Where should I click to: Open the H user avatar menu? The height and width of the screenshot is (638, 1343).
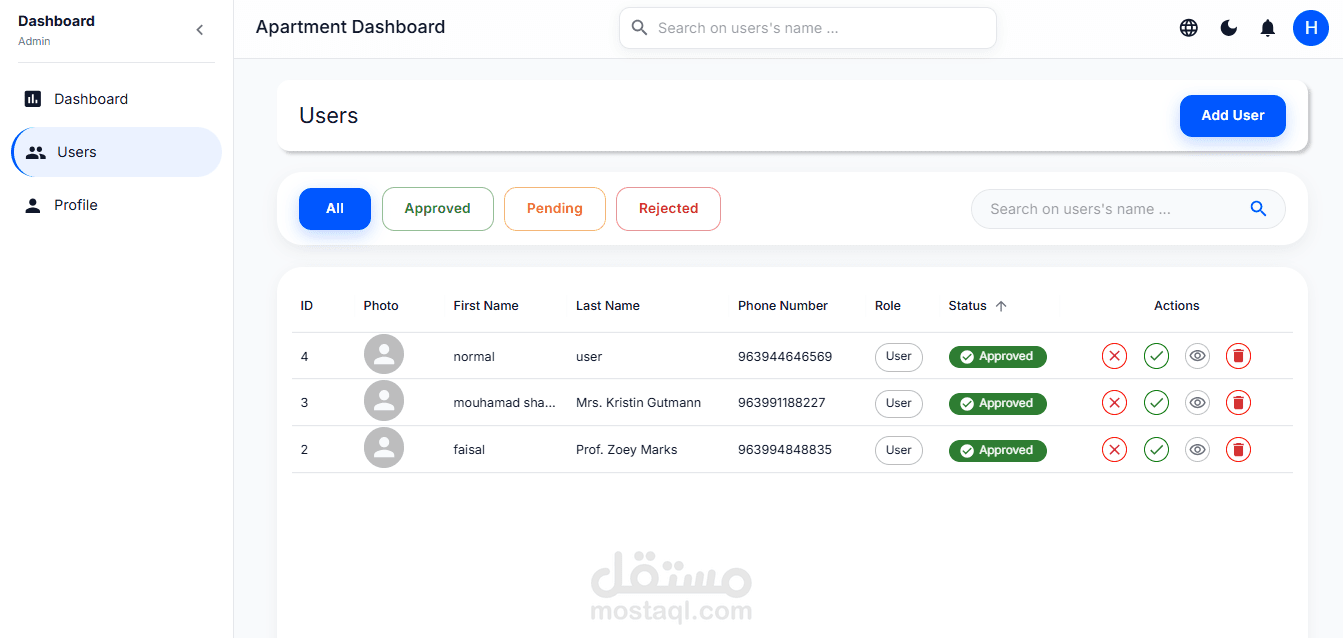tap(1311, 28)
